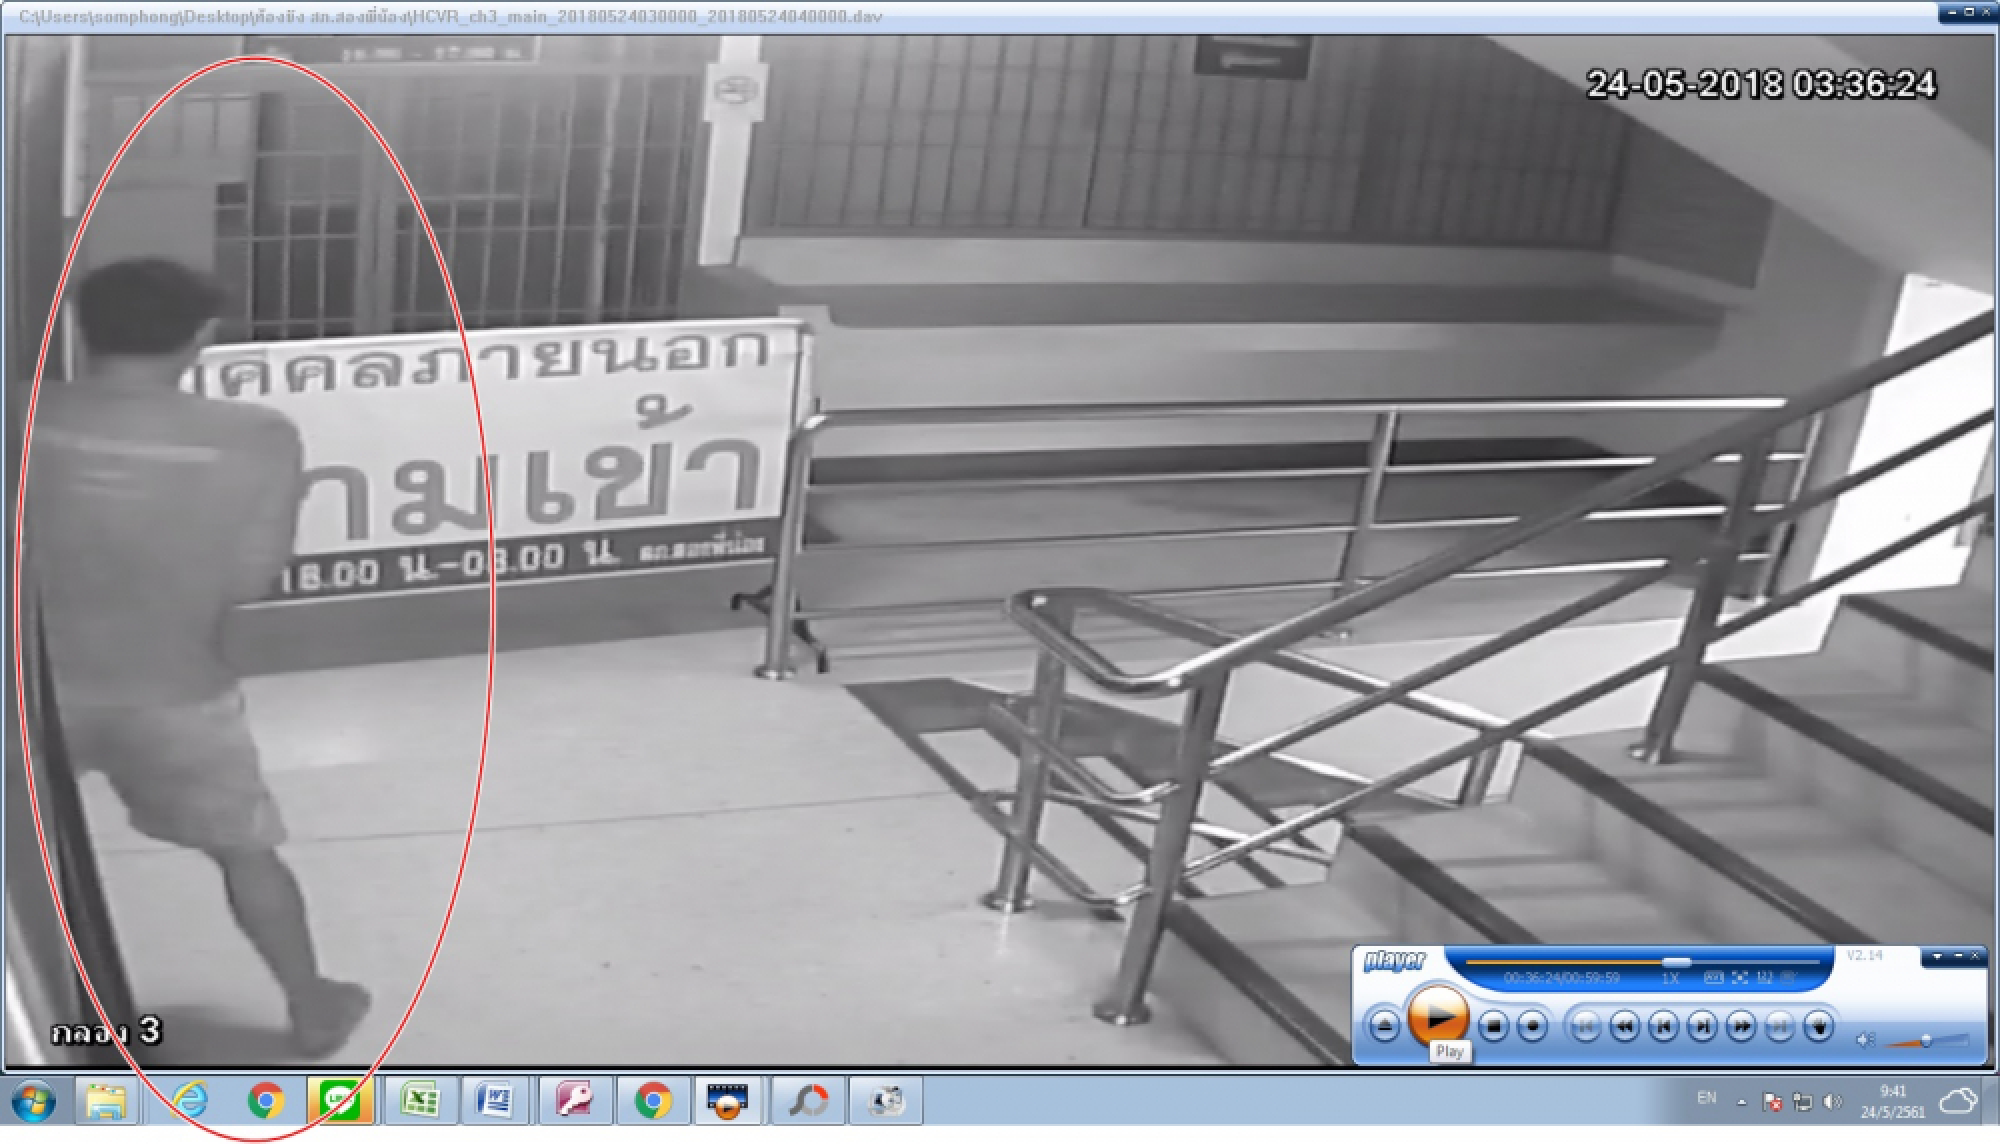This screenshot has width=2000, height=1144.
Task: Click the Eject/Open file button
Action: click(x=1384, y=1026)
